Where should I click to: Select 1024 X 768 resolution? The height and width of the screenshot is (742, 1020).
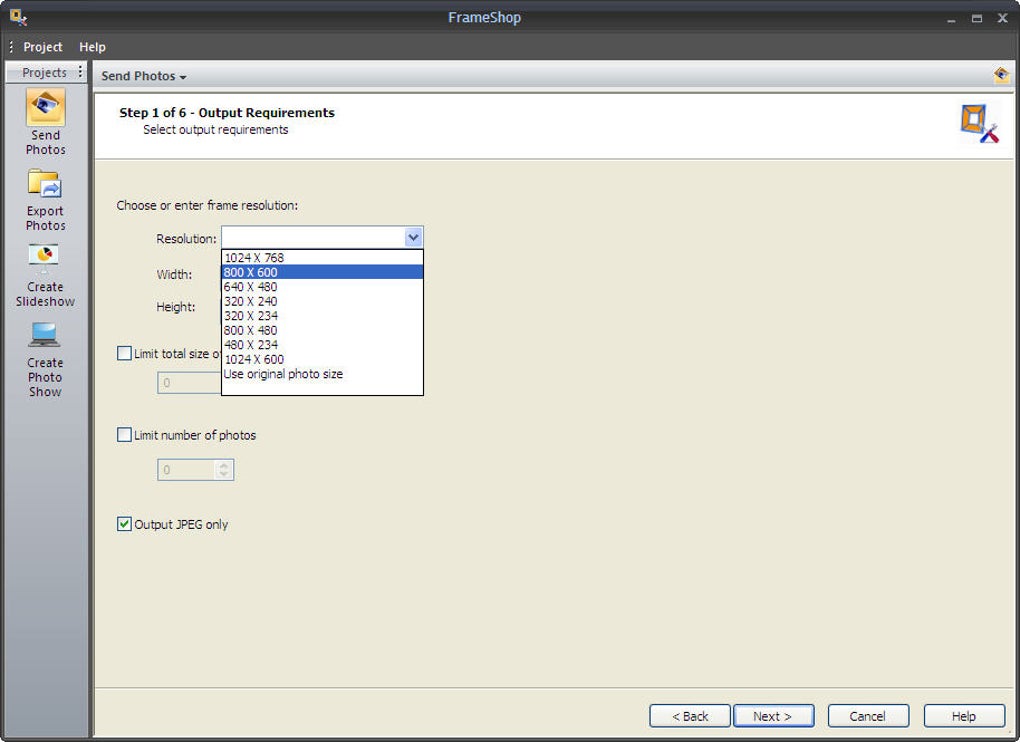click(322, 258)
